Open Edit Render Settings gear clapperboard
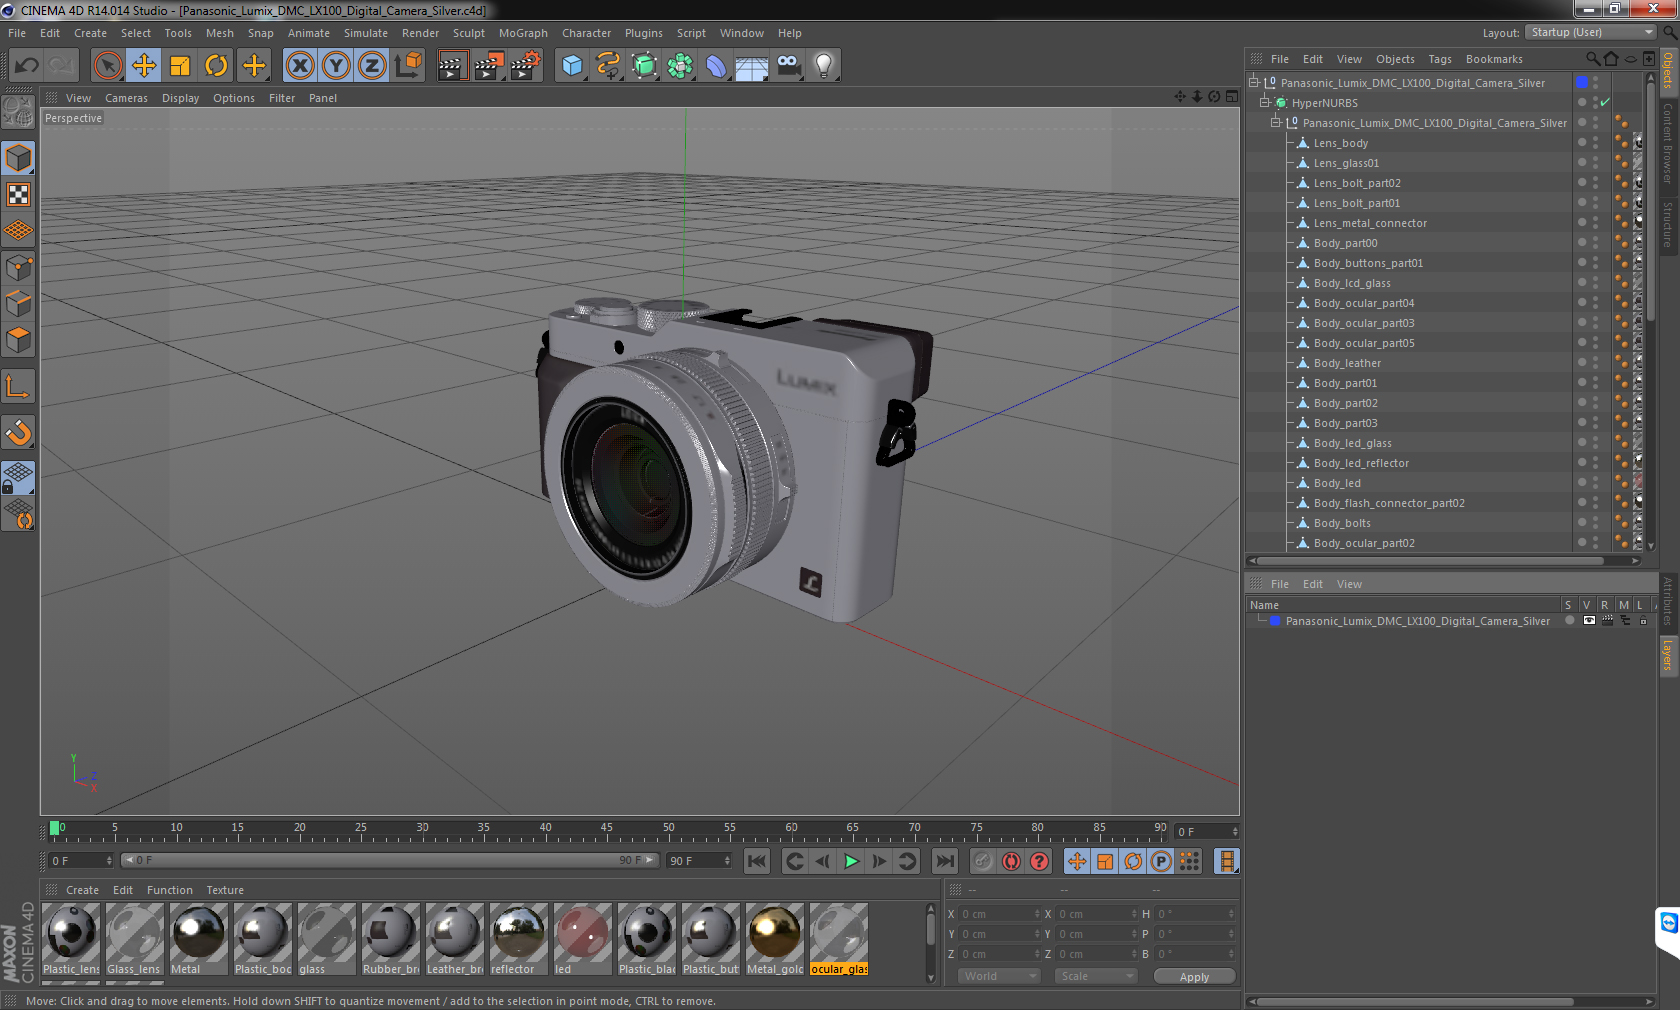 [x=526, y=66]
